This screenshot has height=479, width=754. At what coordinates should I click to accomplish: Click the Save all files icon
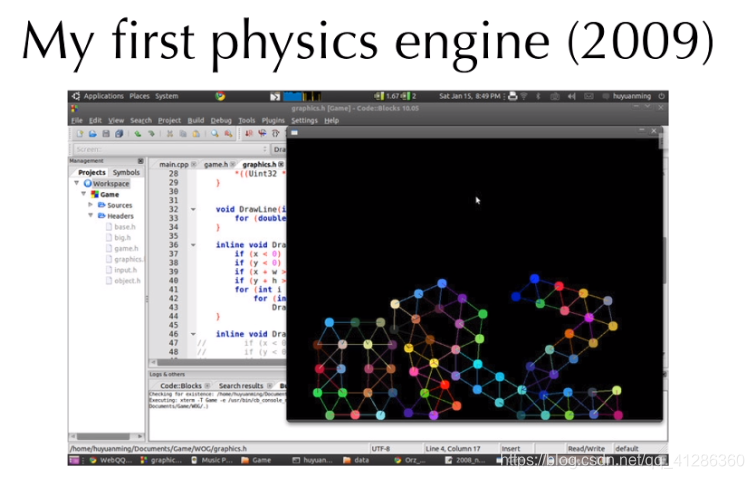119,134
